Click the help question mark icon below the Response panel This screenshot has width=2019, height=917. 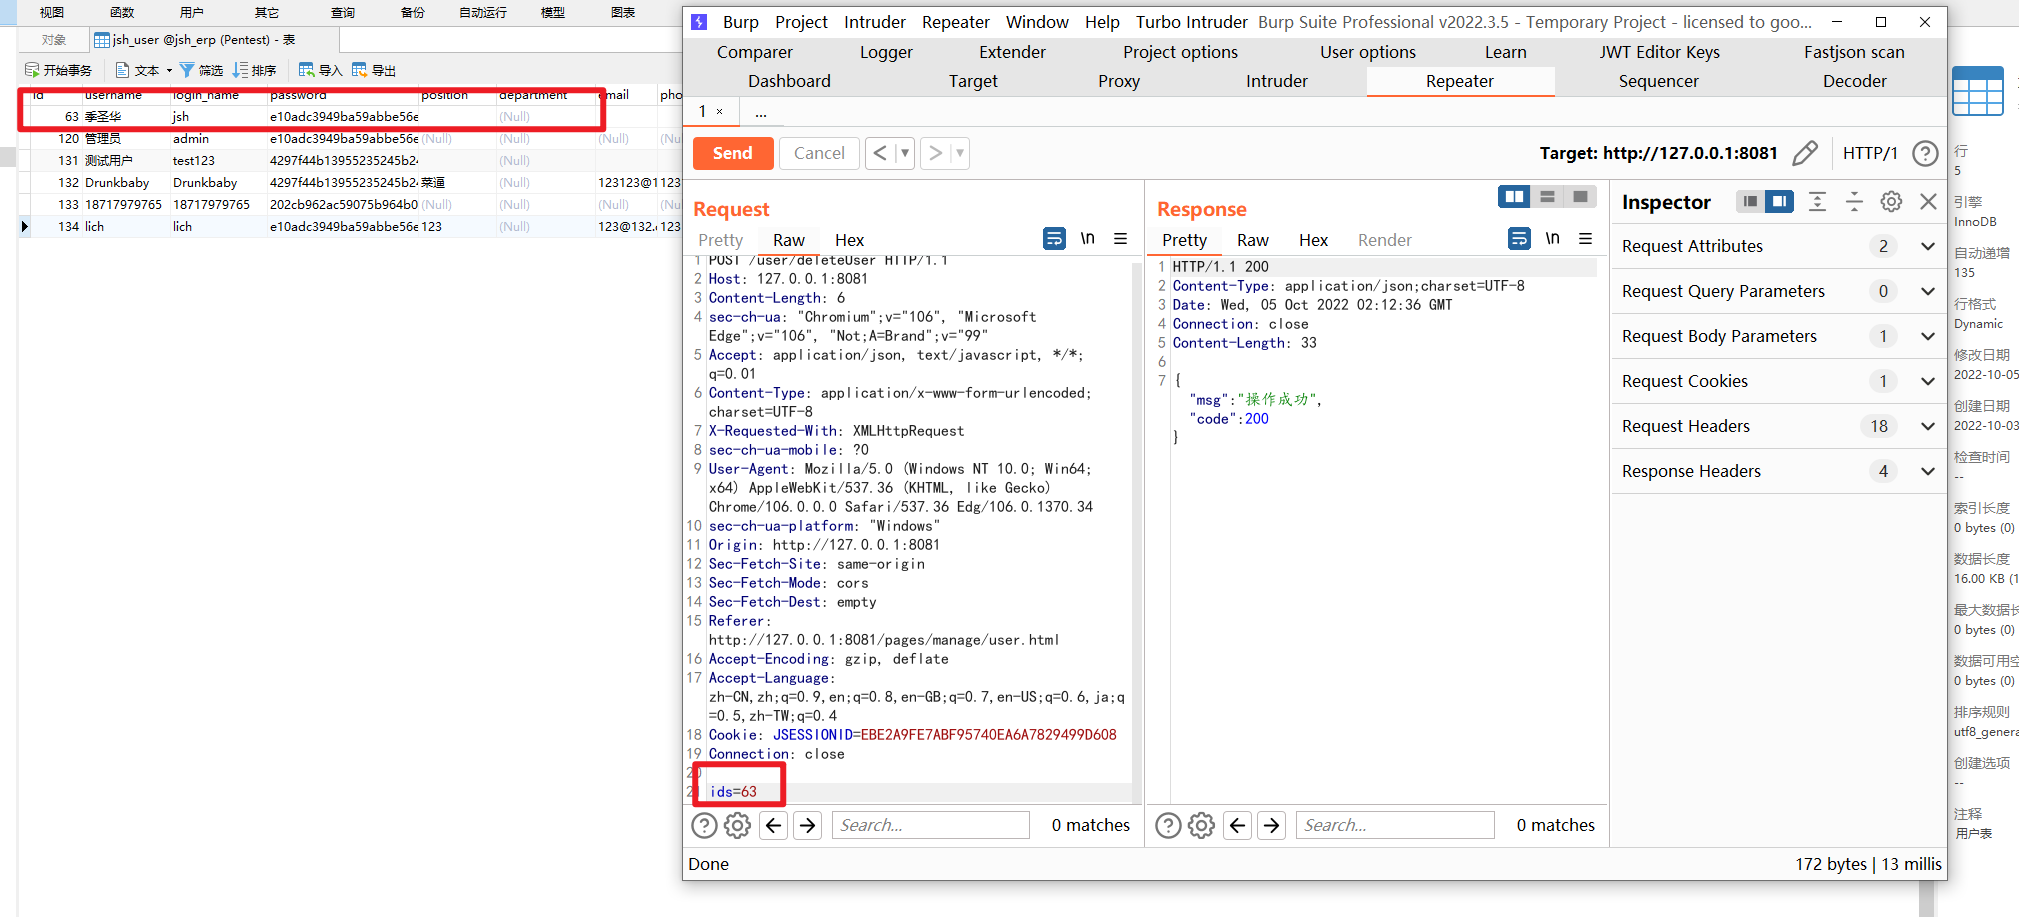point(1168,825)
